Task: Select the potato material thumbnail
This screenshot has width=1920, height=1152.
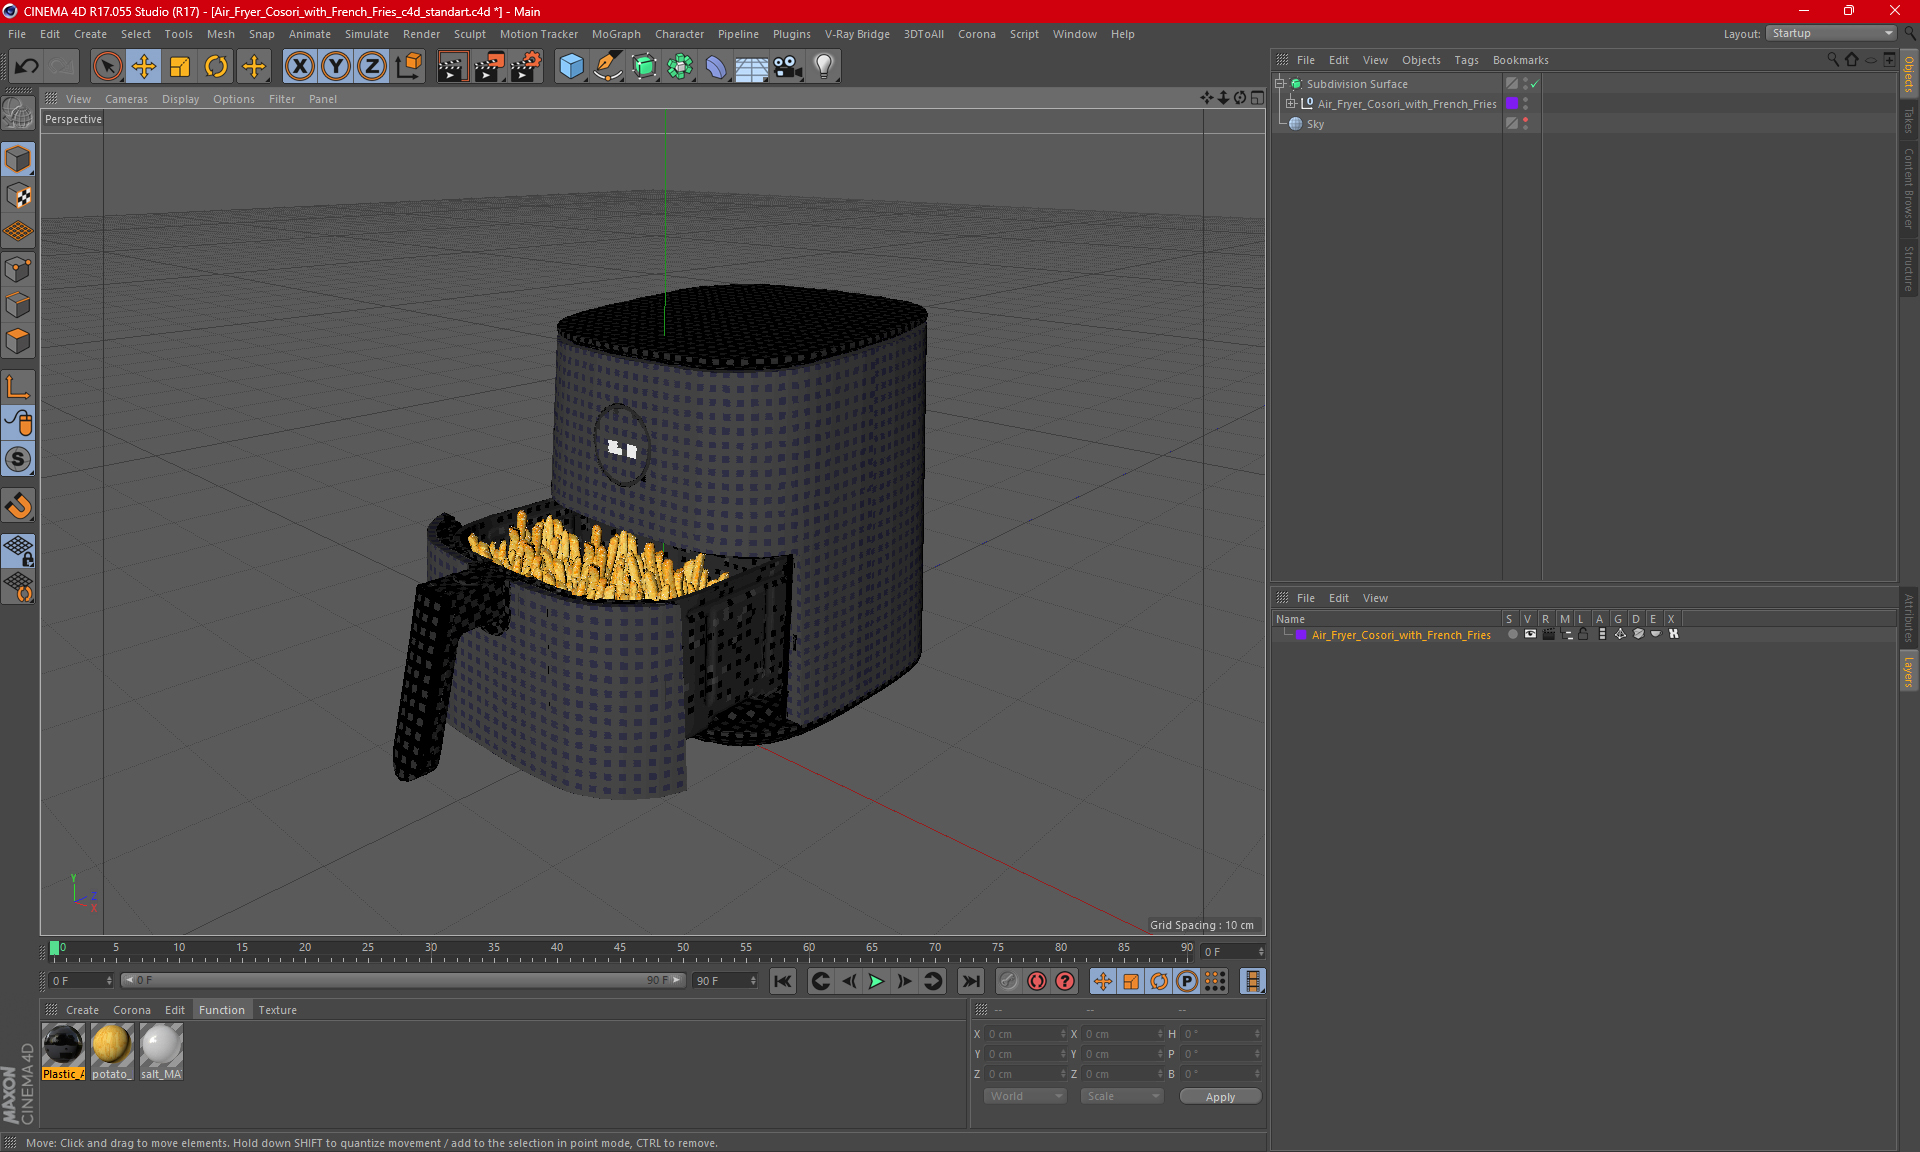Action: pos(111,1051)
